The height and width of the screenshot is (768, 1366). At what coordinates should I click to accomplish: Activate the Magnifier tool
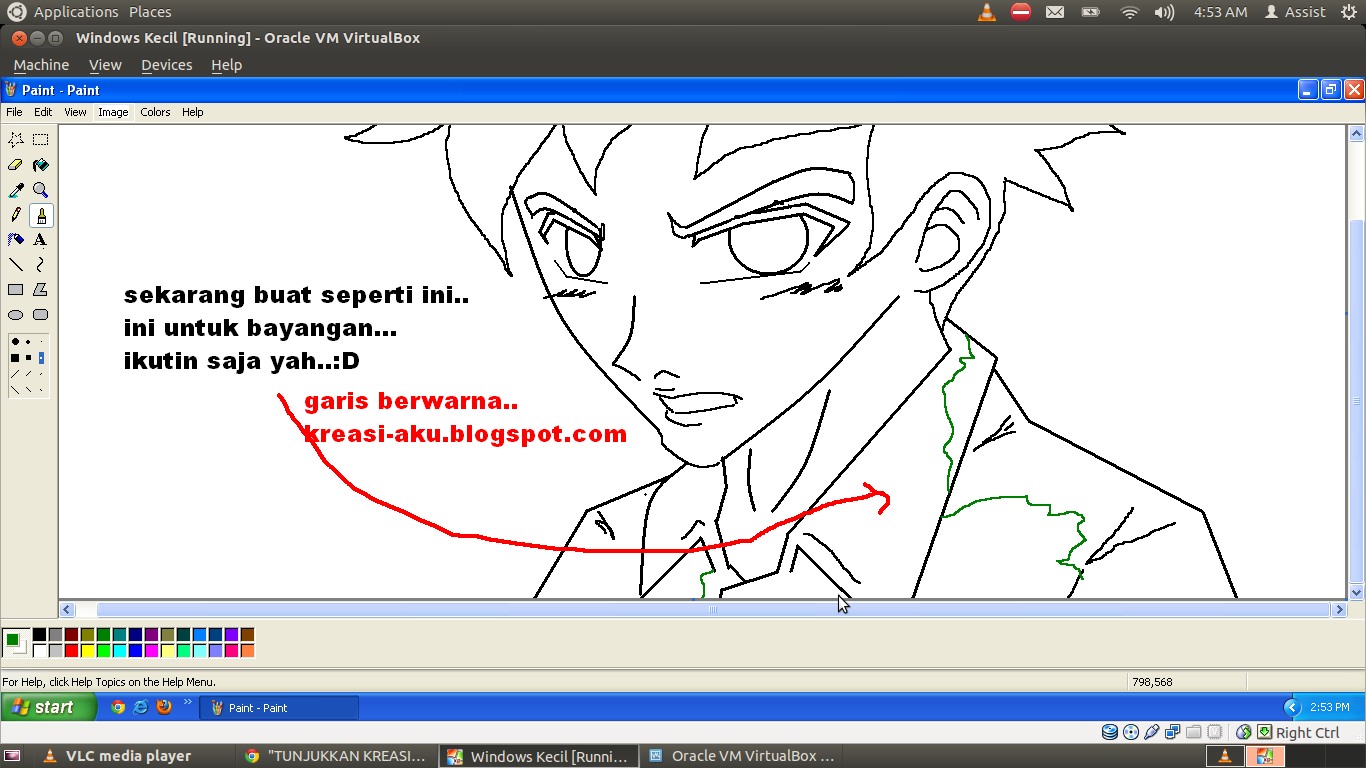point(40,190)
